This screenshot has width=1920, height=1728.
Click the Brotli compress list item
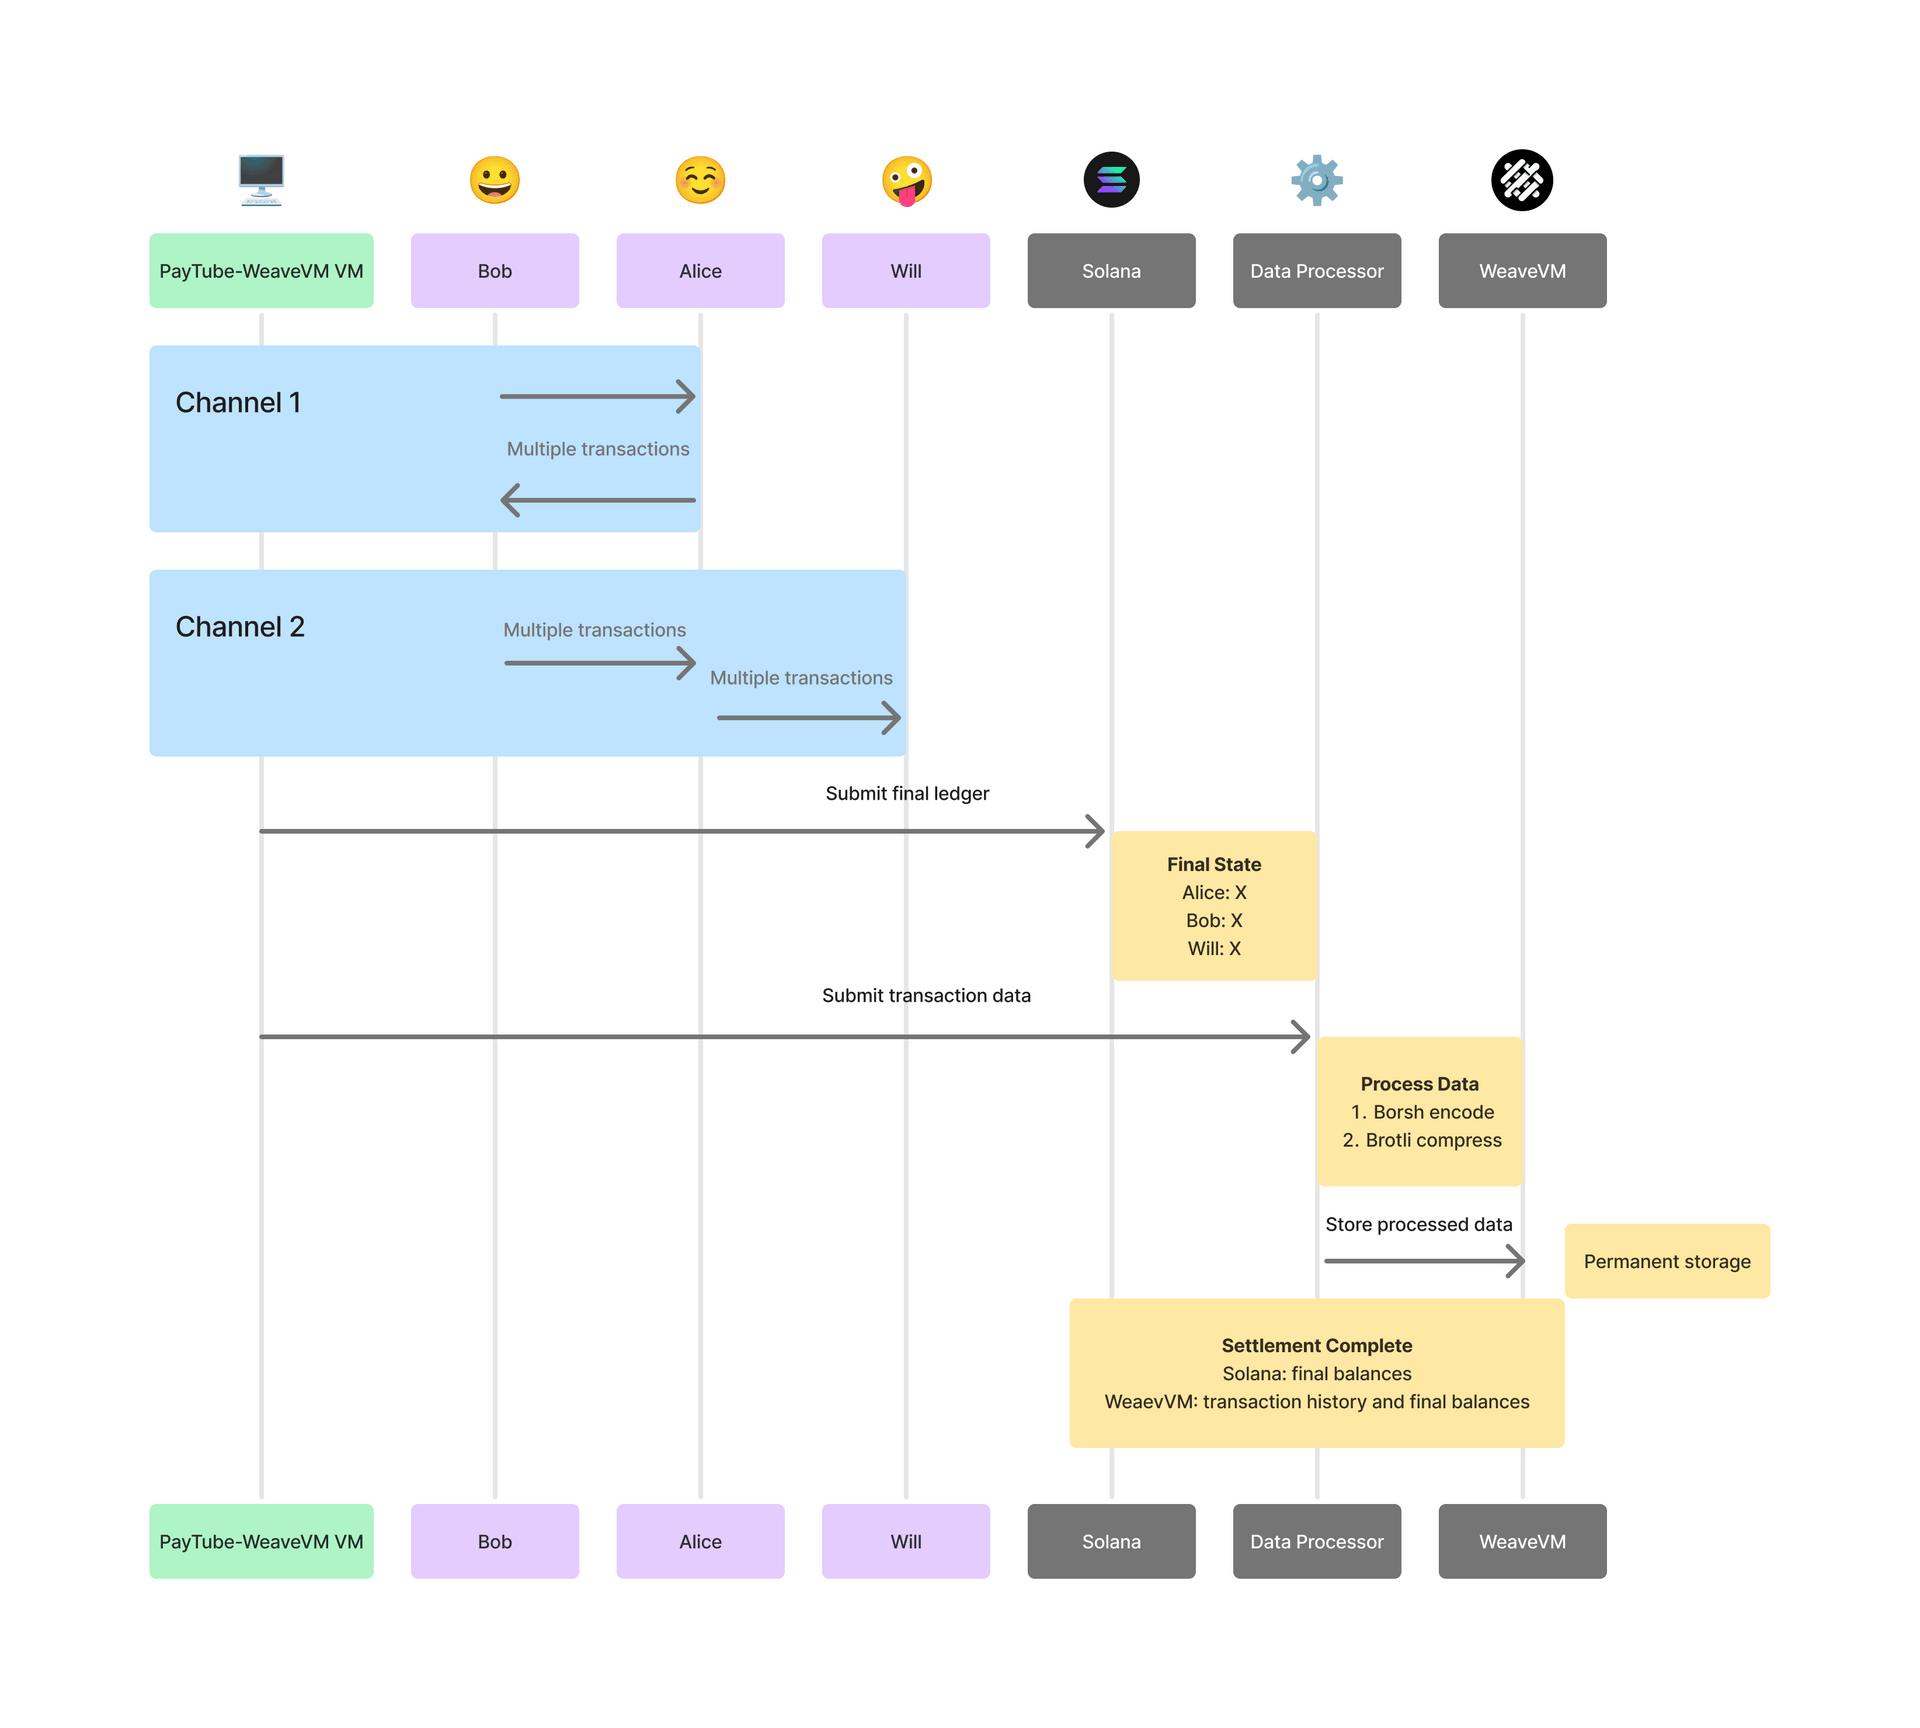point(1422,1140)
